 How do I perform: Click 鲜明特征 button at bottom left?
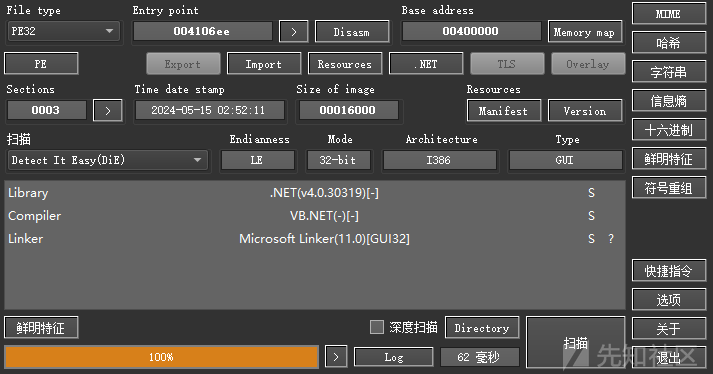pyautogui.click(x=41, y=328)
